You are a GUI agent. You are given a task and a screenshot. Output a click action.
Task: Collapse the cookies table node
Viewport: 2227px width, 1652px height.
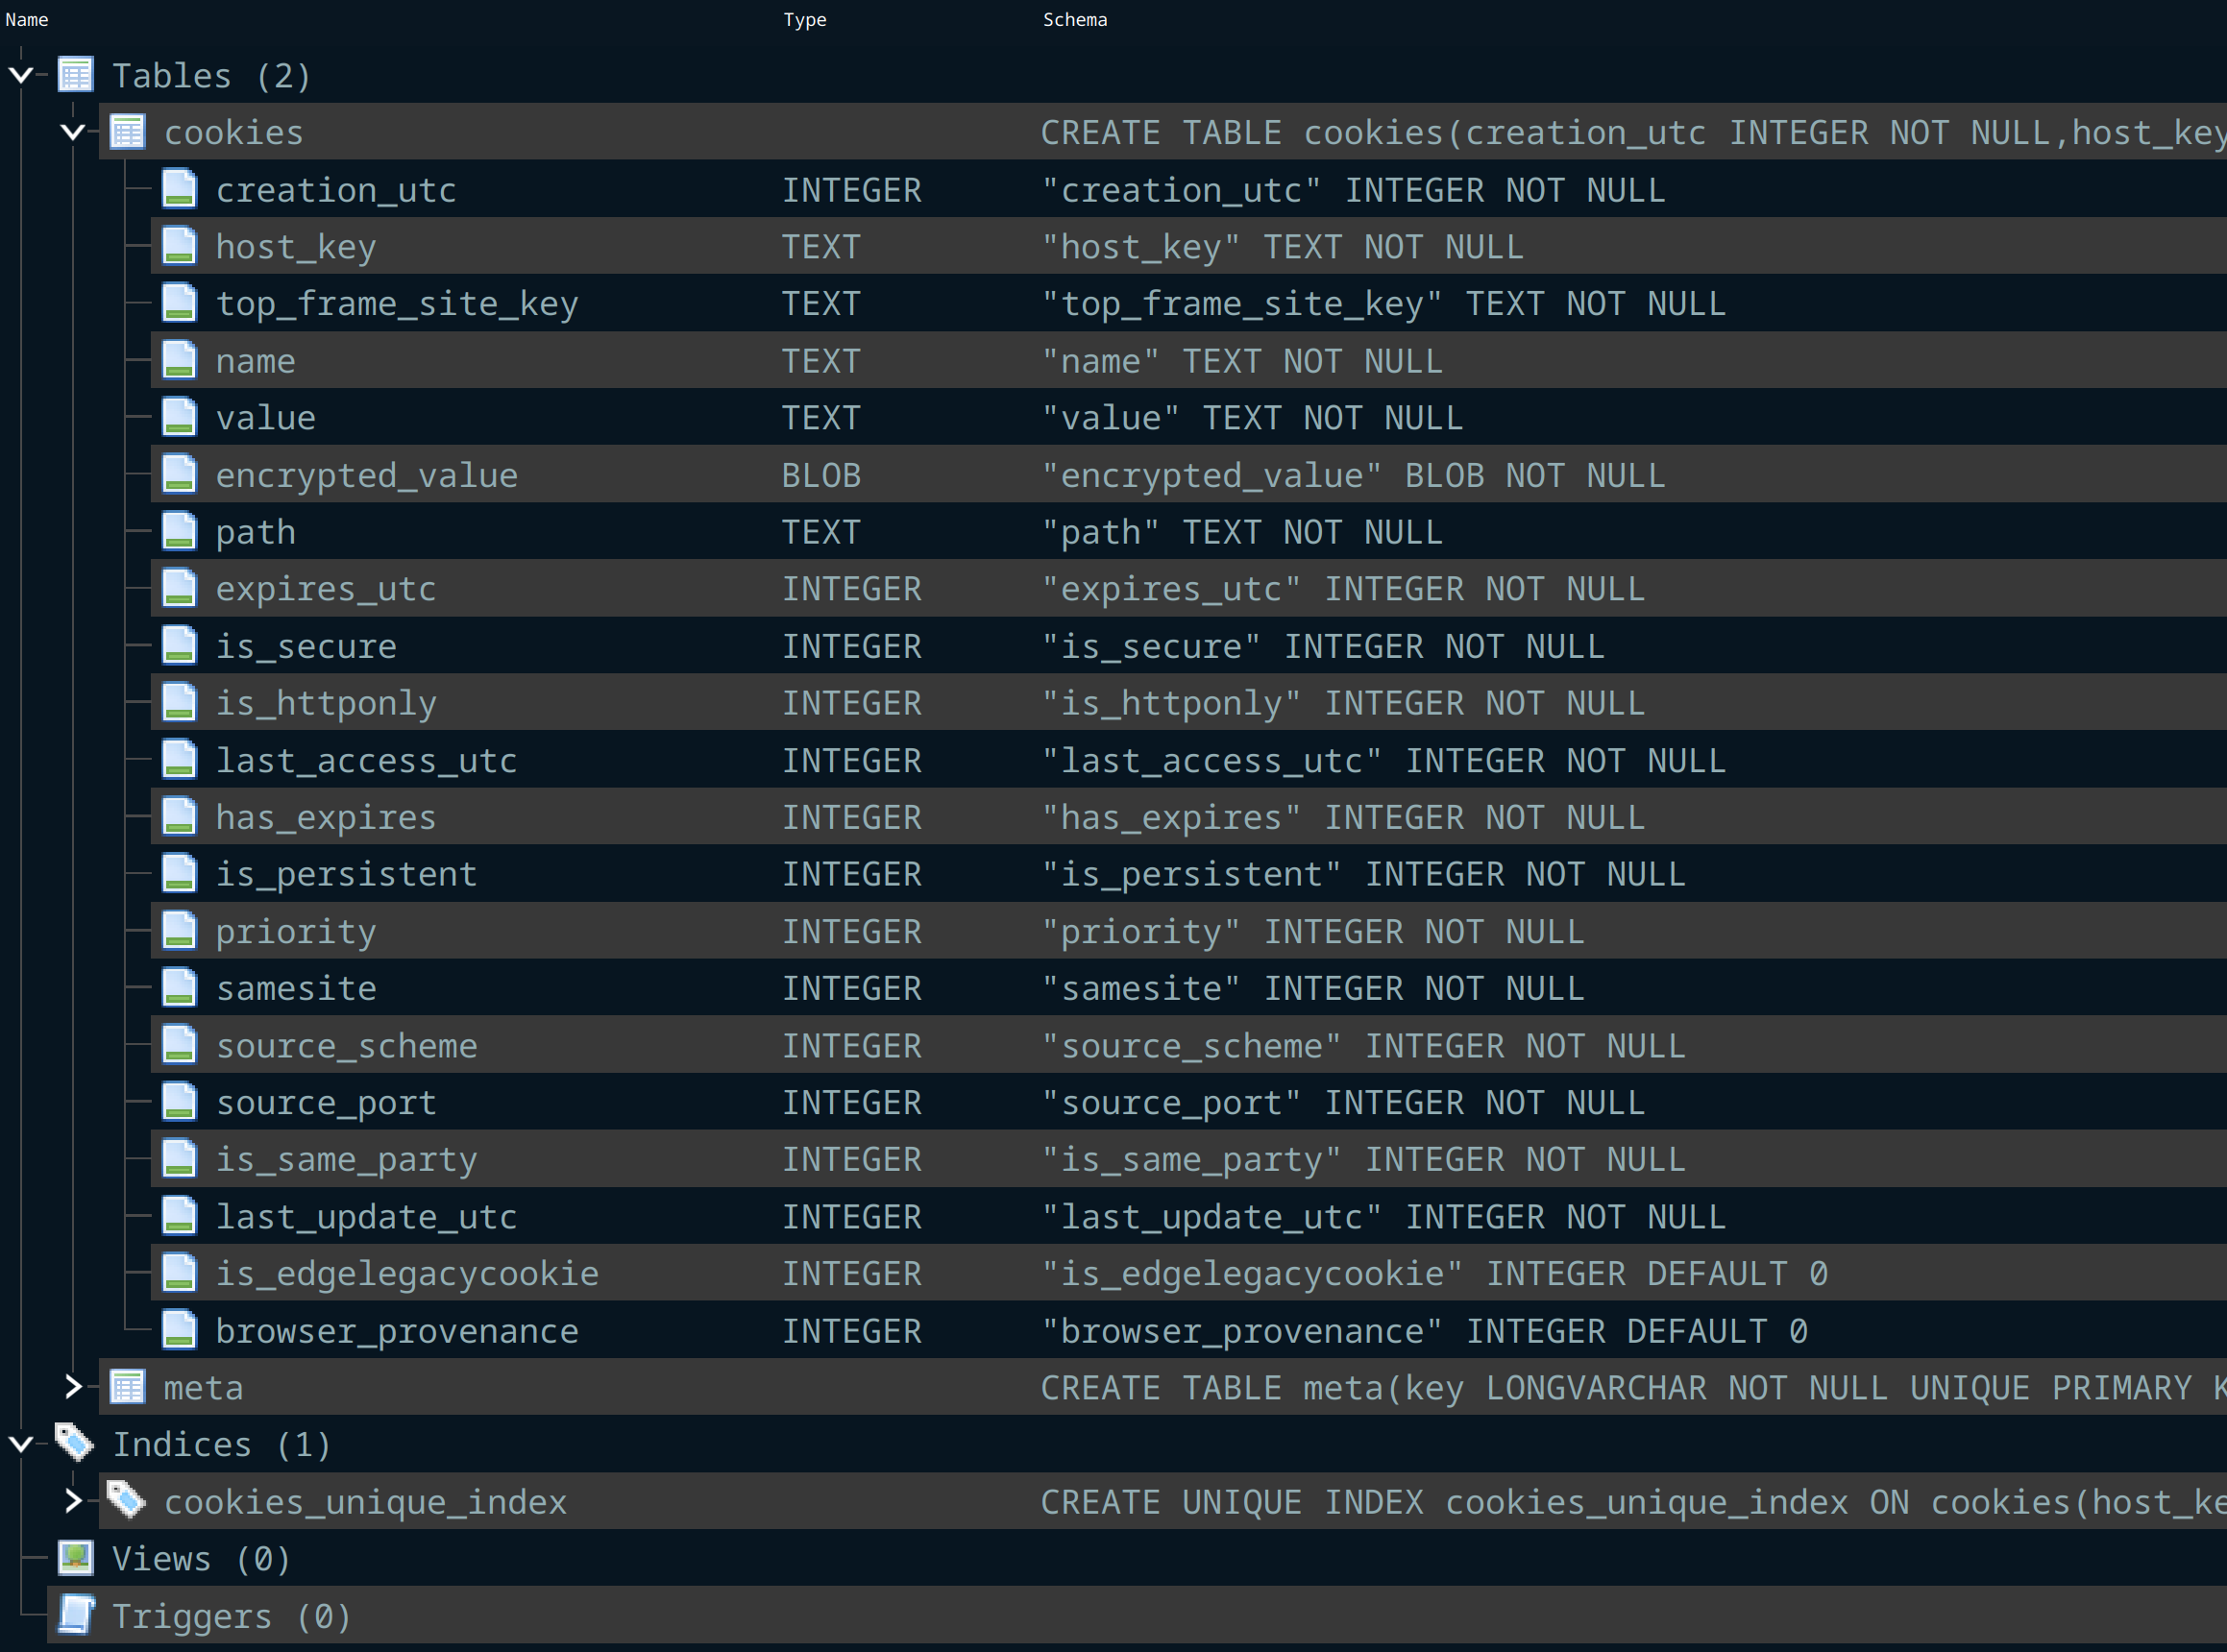pos(73,132)
